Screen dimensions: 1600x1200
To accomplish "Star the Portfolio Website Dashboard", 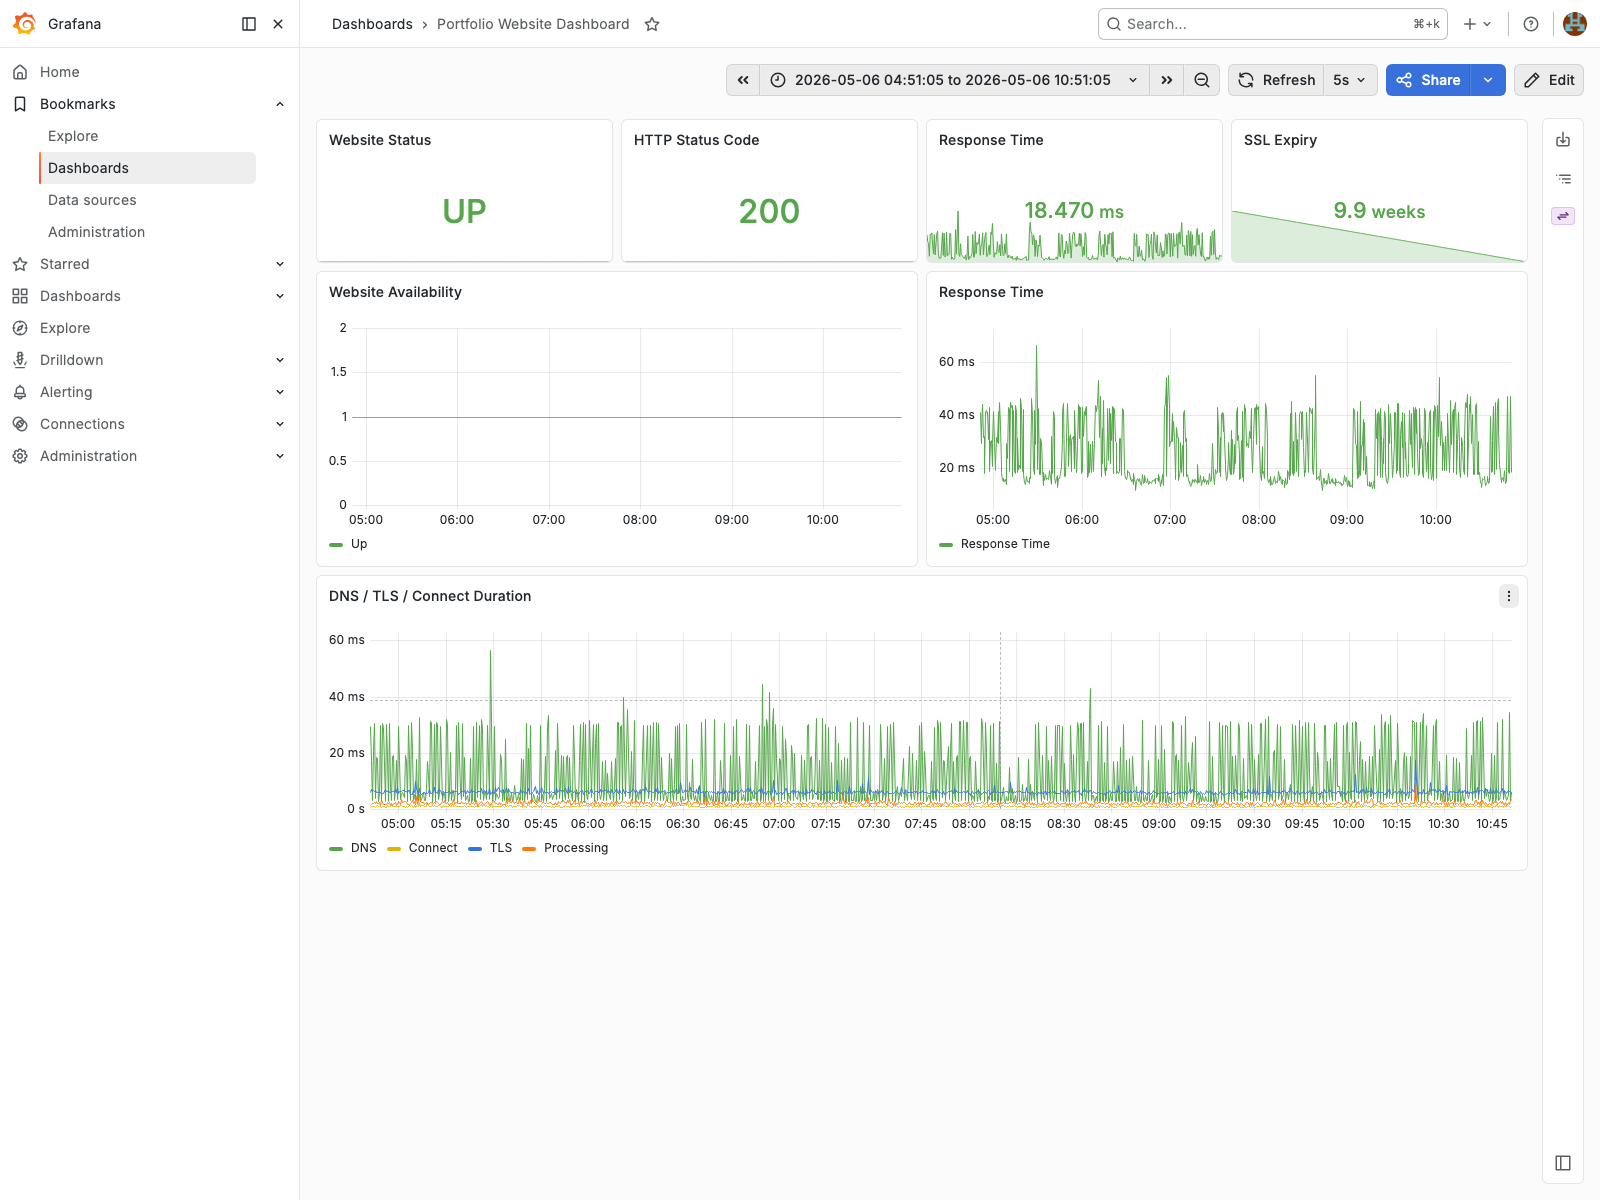I will 652,24.
